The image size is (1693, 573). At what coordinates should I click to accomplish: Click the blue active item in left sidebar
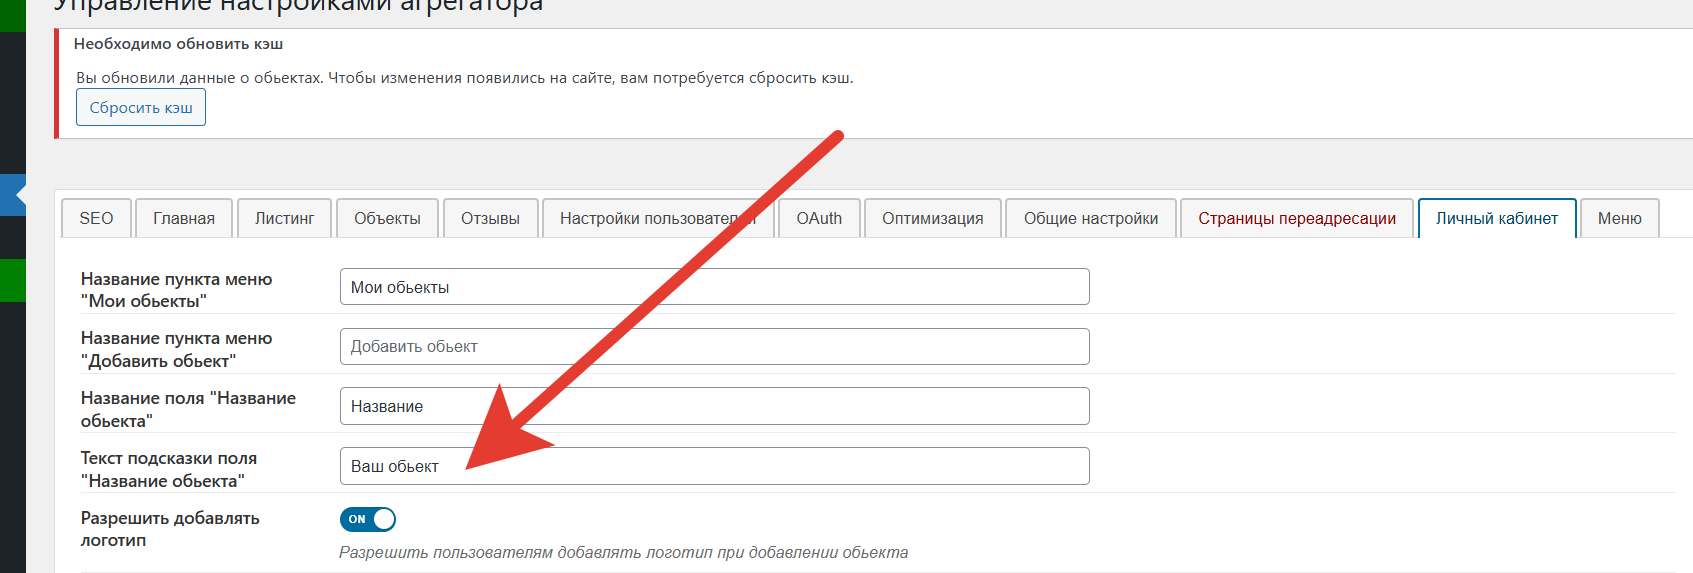[x=12, y=195]
